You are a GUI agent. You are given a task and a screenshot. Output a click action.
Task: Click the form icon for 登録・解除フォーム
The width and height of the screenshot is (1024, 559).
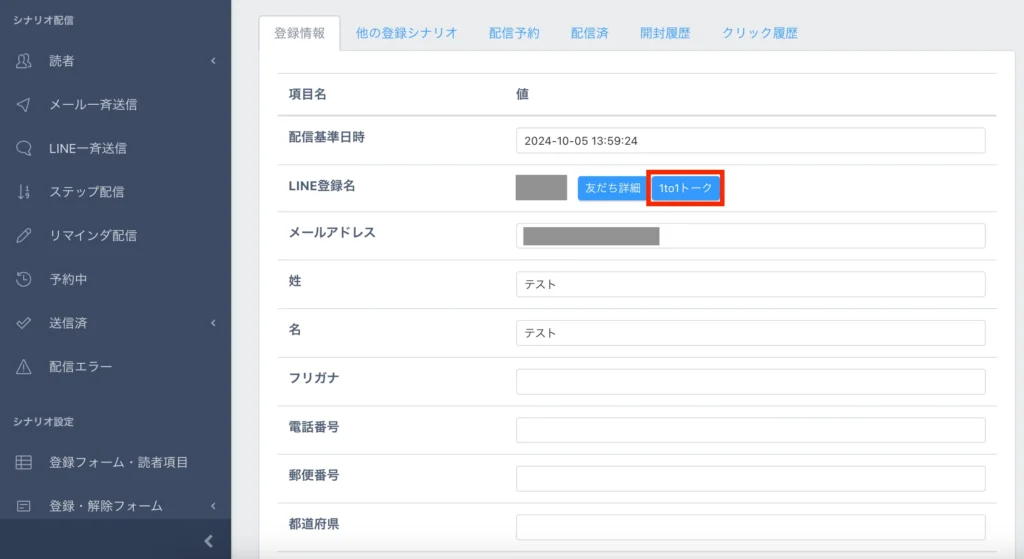tap(24, 506)
